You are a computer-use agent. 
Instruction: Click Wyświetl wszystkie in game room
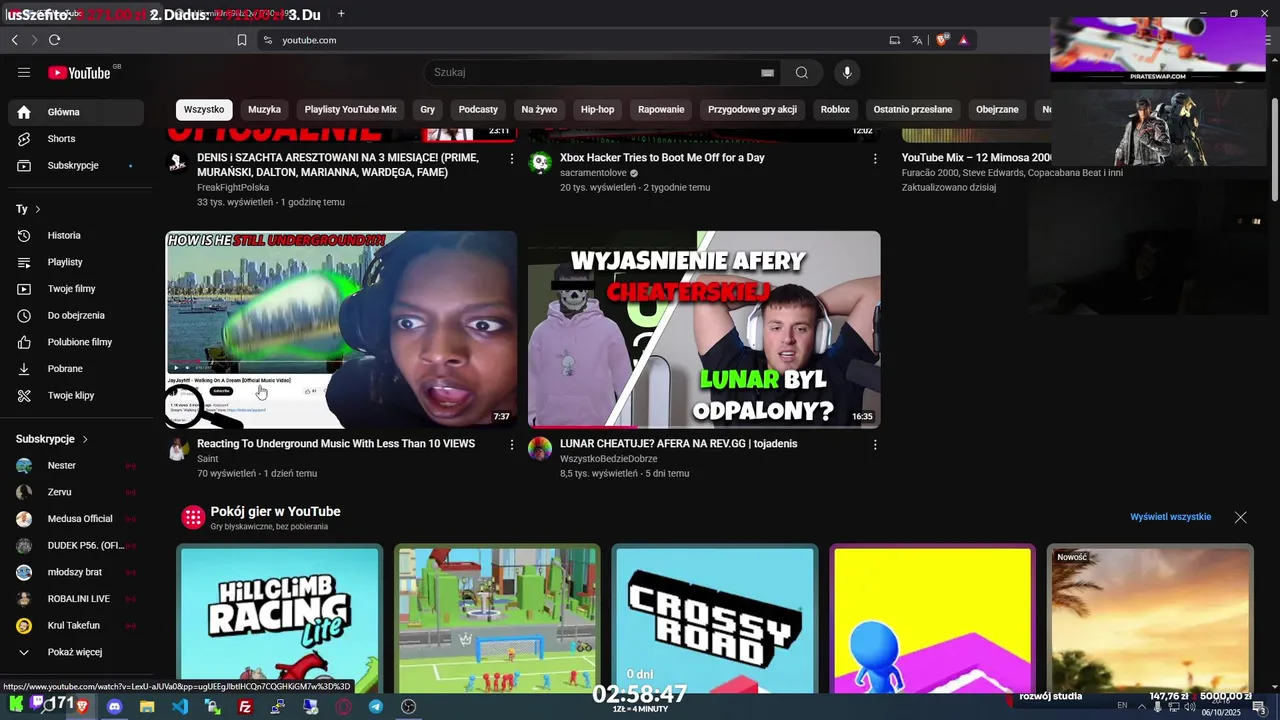(x=1170, y=517)
